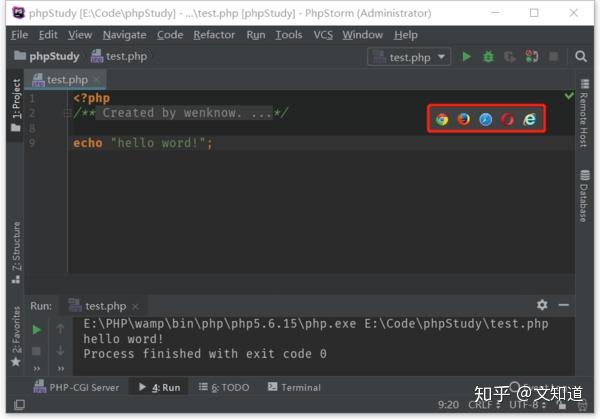Click cursor position 9:20 in status bar
Image resolution: width=600 pixels, height=419 pixels.
click(x=448, y=404)
